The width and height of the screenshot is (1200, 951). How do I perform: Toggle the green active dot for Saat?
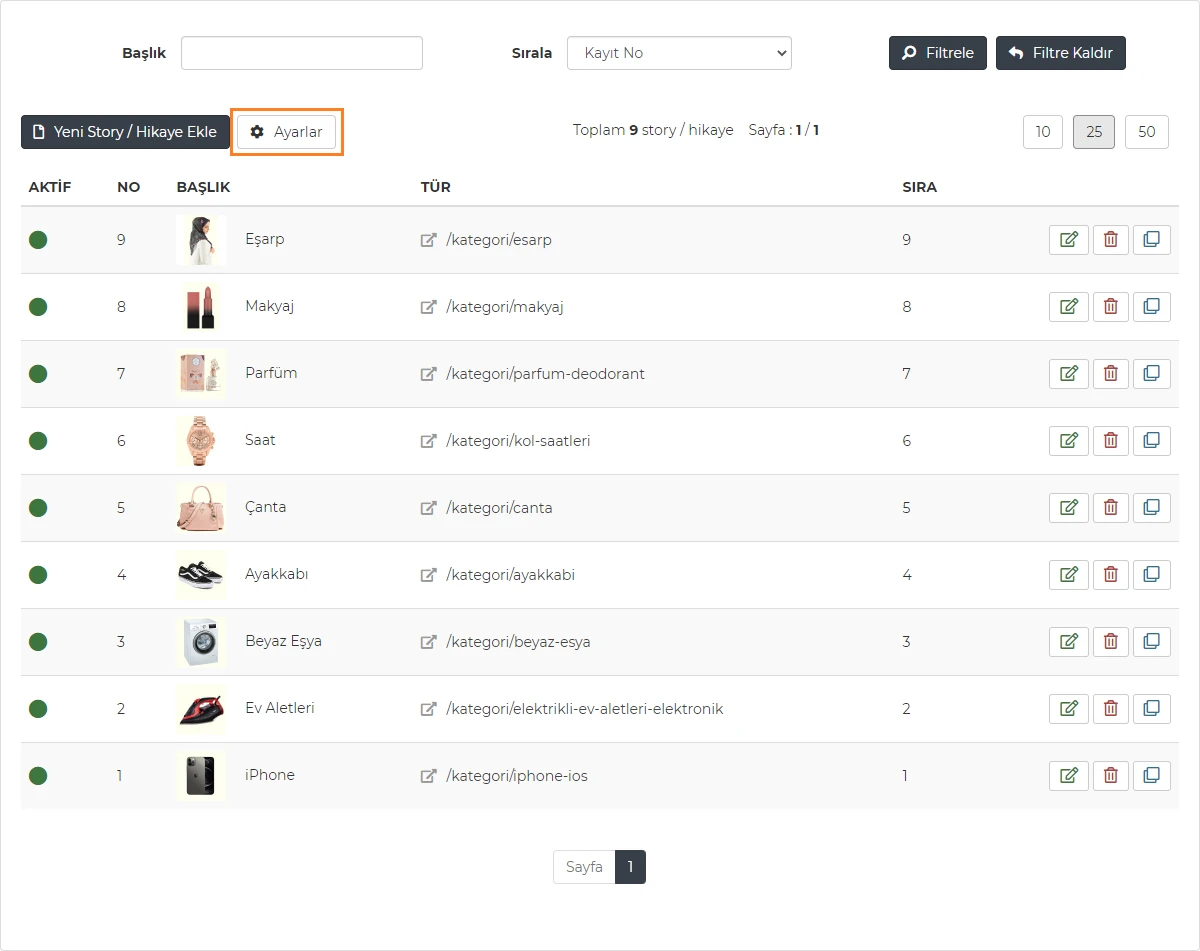(x=38, y=441)
